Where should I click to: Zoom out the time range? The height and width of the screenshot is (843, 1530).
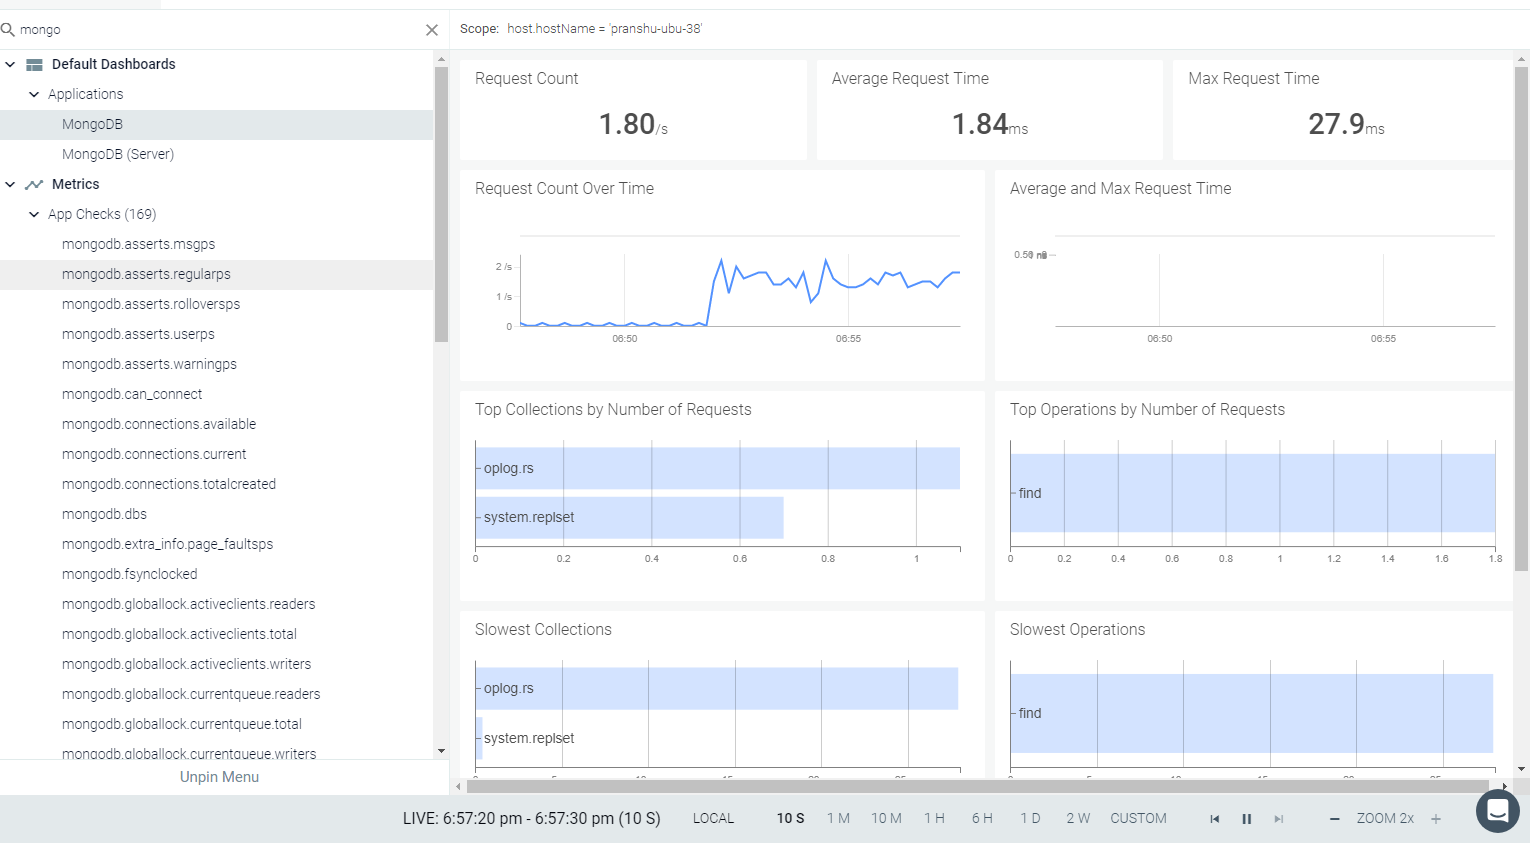point(1334,819)
